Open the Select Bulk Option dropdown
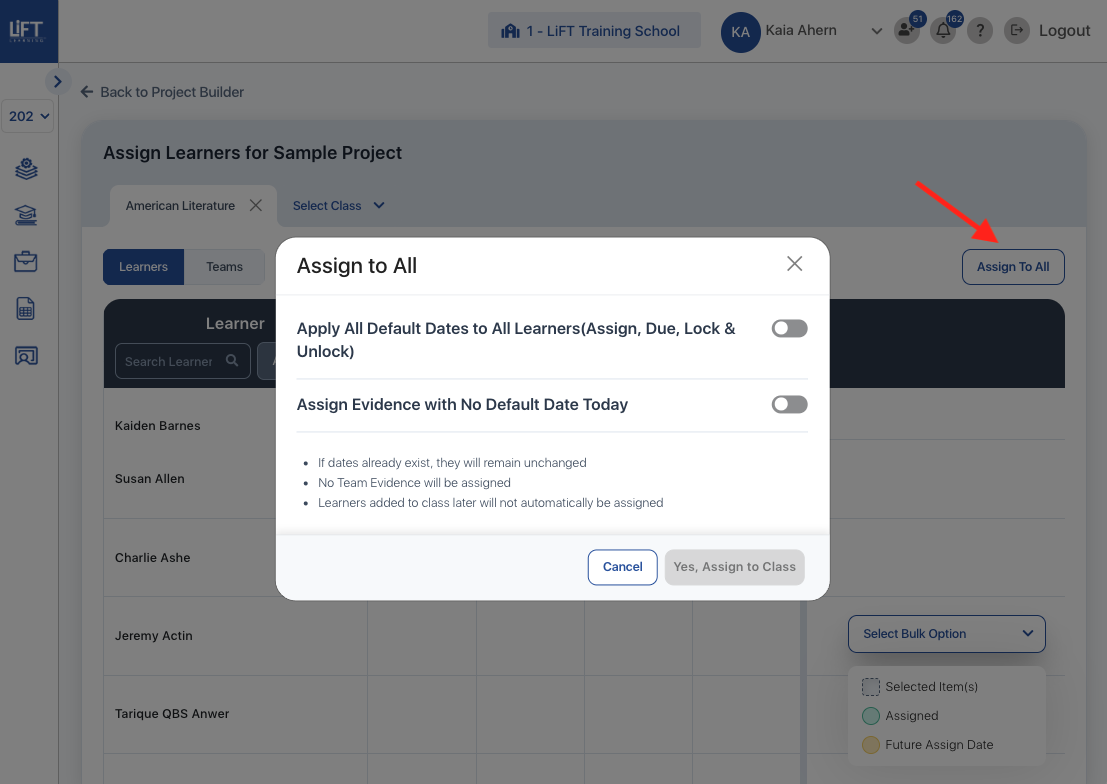Viewport: 1107px width, 784px height. (946, 634)
